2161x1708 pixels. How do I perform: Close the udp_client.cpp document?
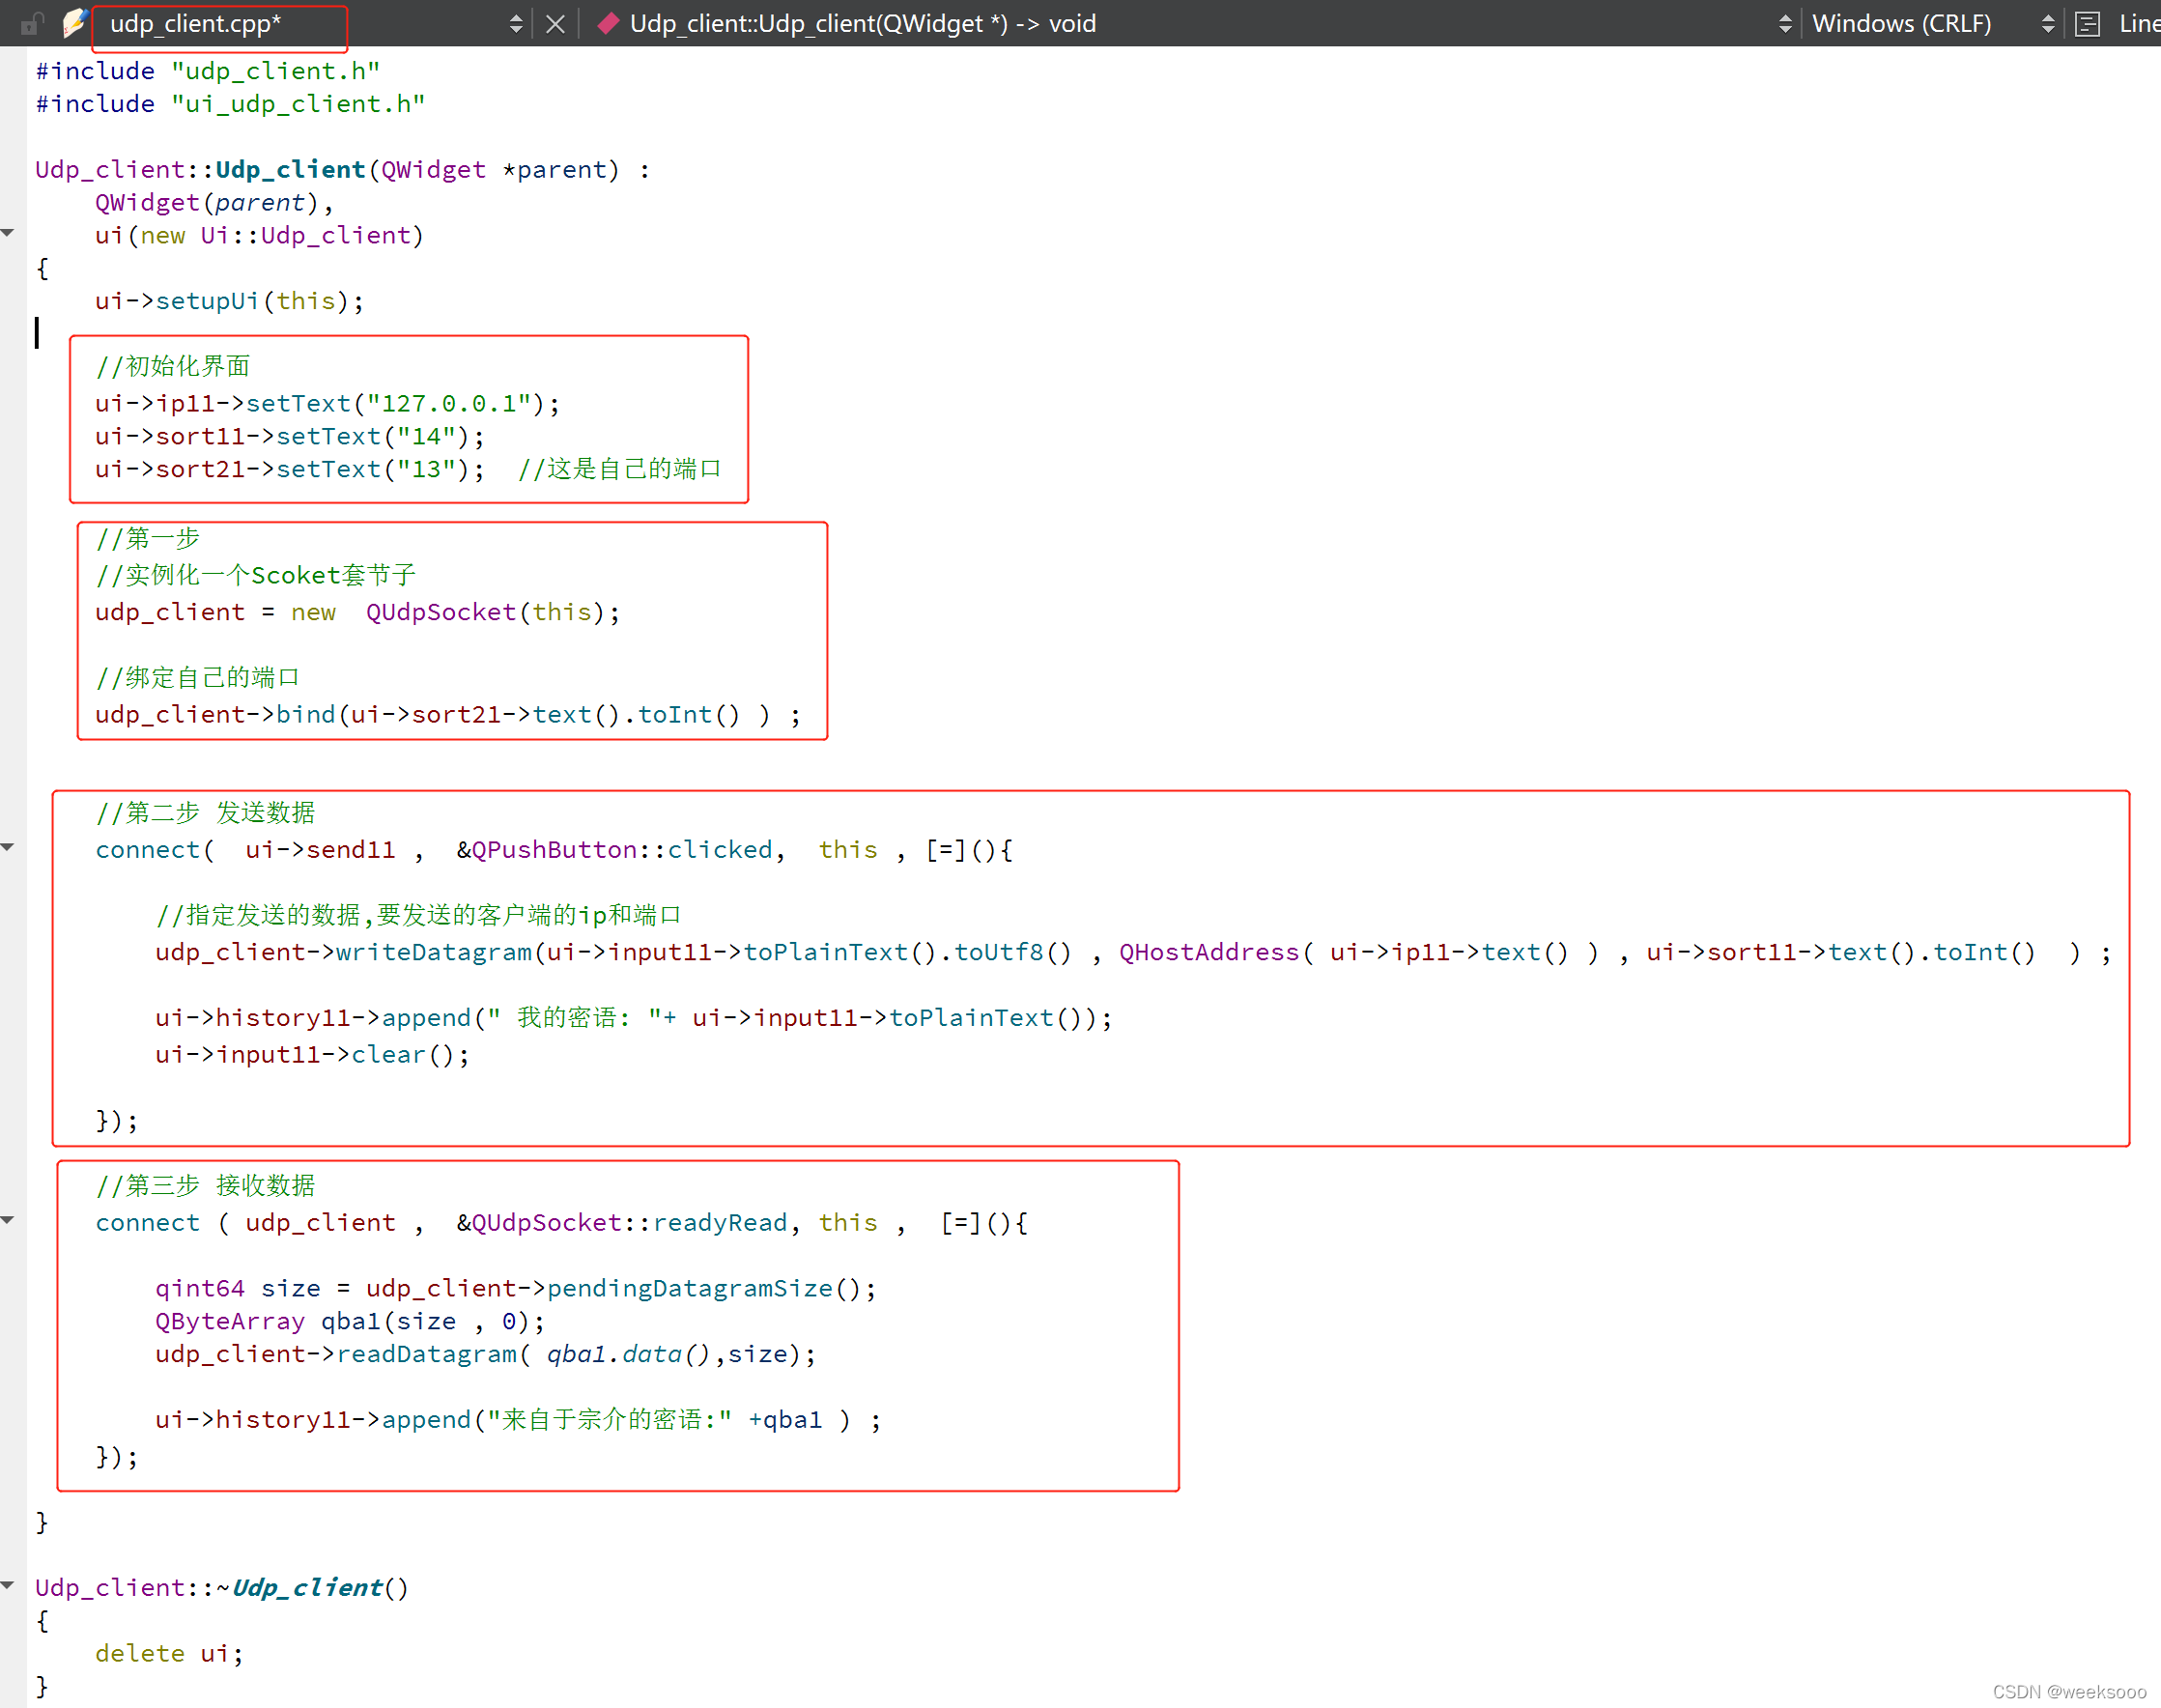tap(555, 24)
